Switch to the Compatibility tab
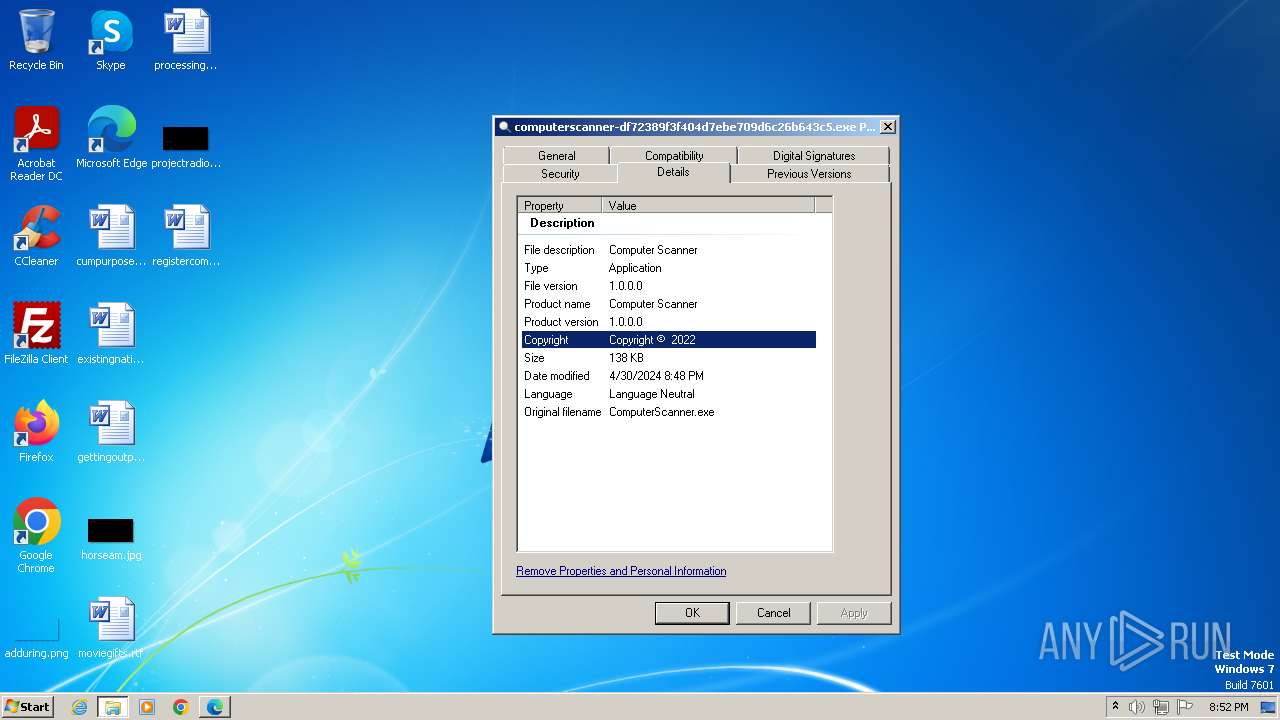 (674, 155)
